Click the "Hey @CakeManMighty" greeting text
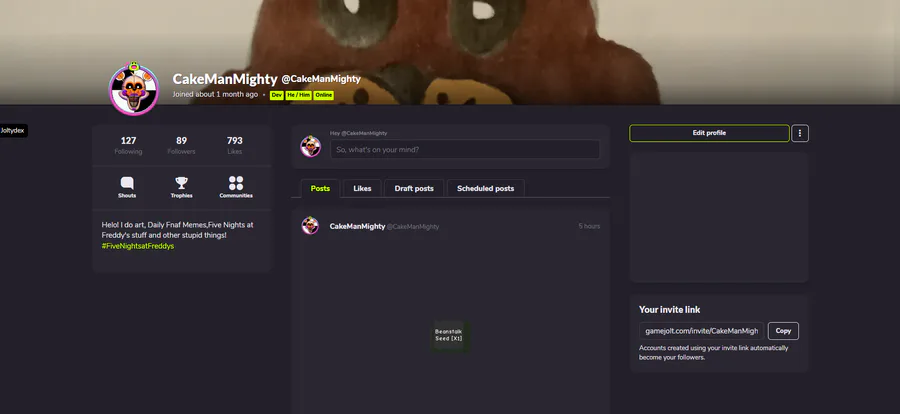900x414 pixels. [359, 133]
